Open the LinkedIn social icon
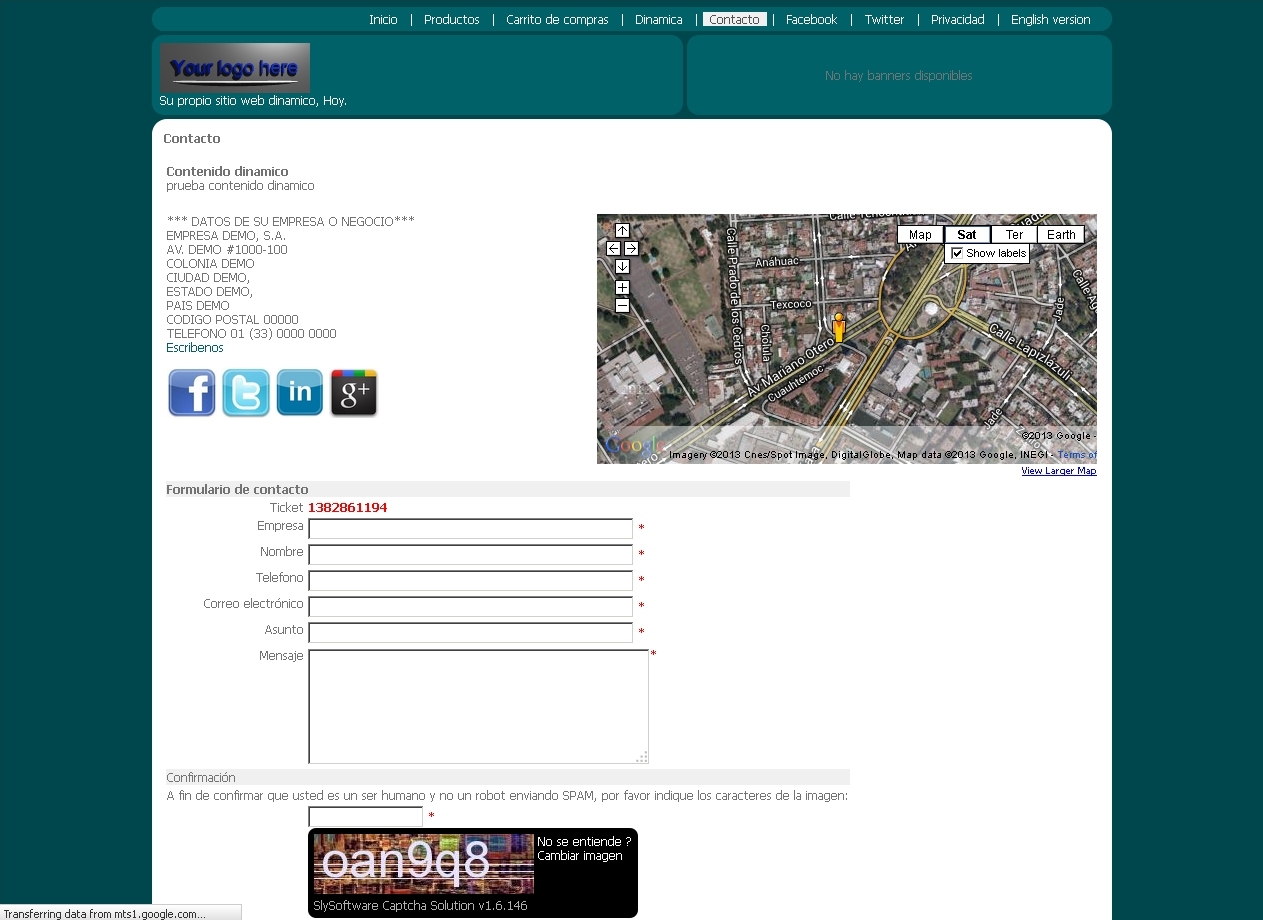Image resolution: width=1263 pixels, height=920 pixels. point(300,392)
